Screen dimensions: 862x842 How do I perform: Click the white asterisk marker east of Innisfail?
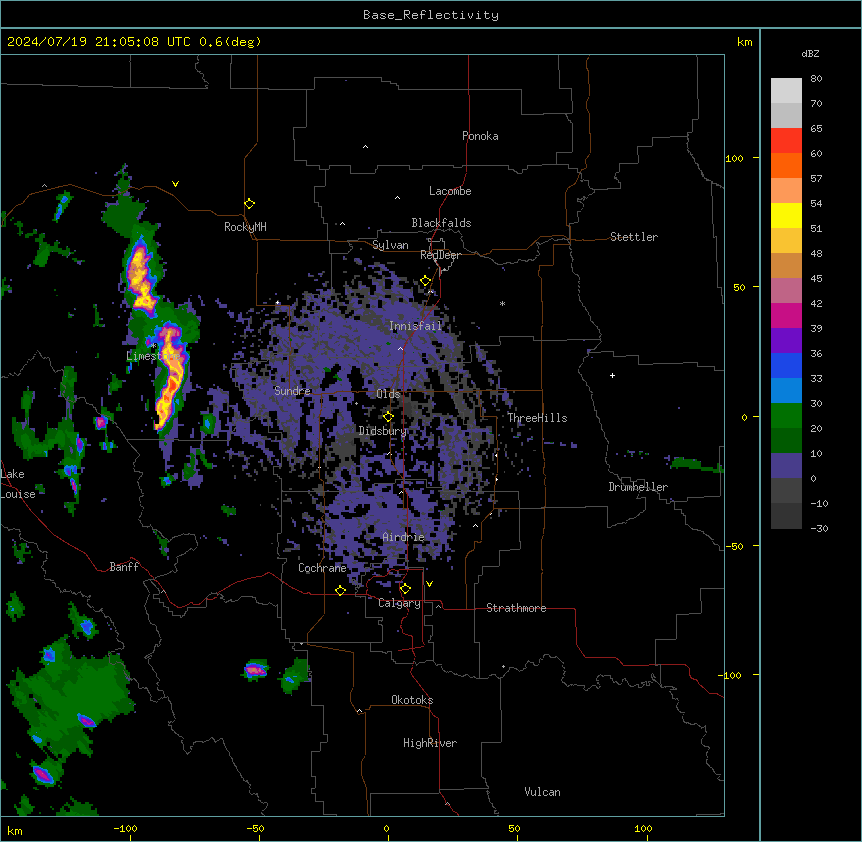[x=502, y=303]
